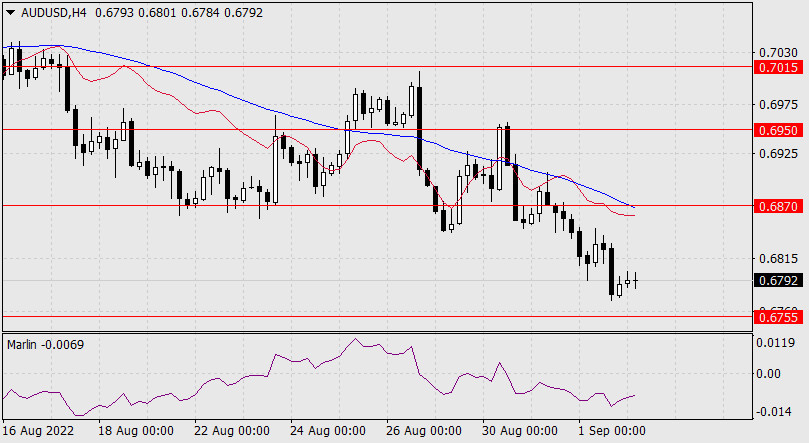Click the -0.014 Marlin scale value

[773, 412]
